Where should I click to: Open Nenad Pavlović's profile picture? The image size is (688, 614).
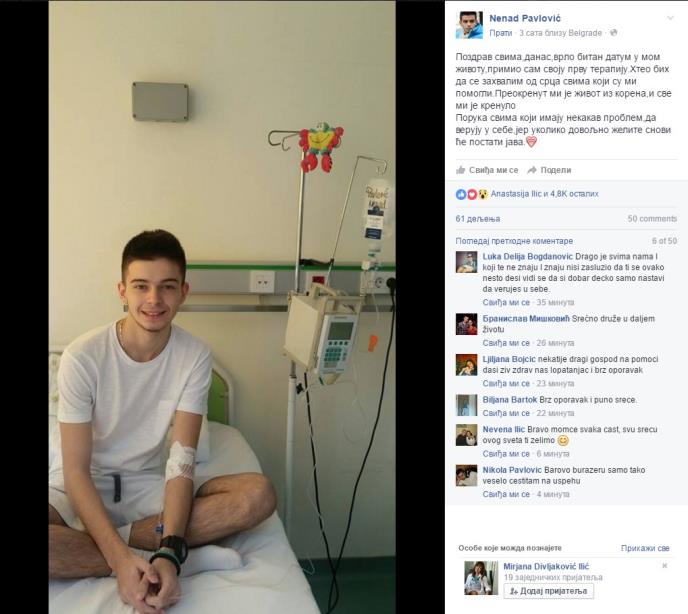[469, 25]
